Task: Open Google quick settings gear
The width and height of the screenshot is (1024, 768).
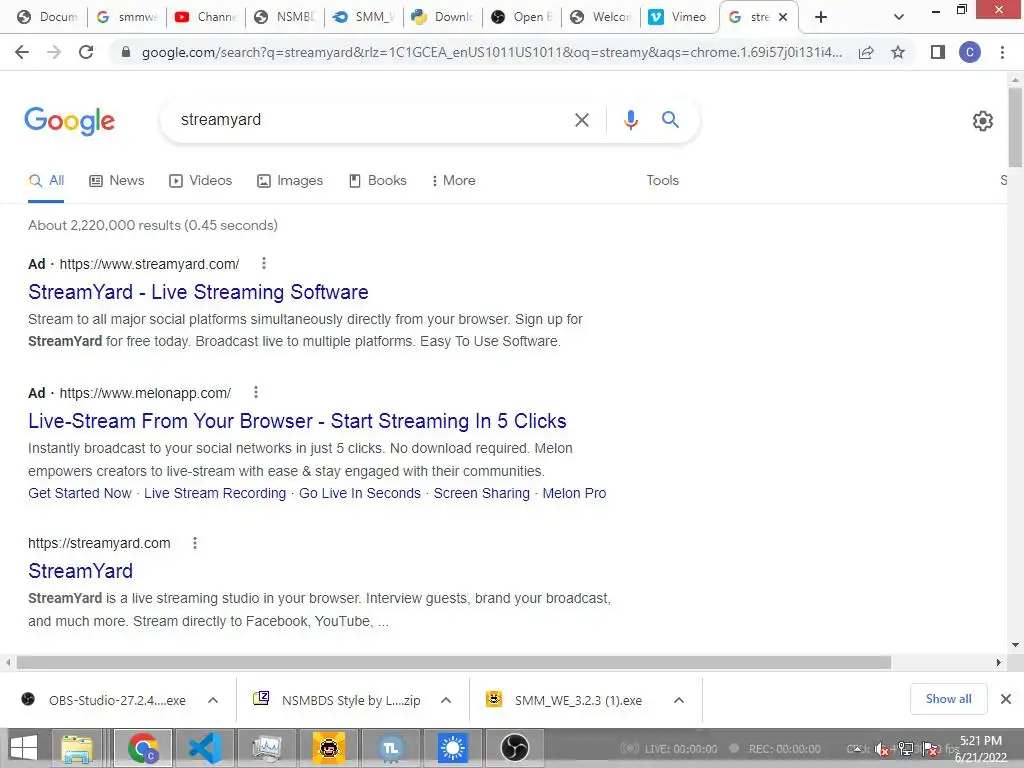Action: click(x=982, y=121)
